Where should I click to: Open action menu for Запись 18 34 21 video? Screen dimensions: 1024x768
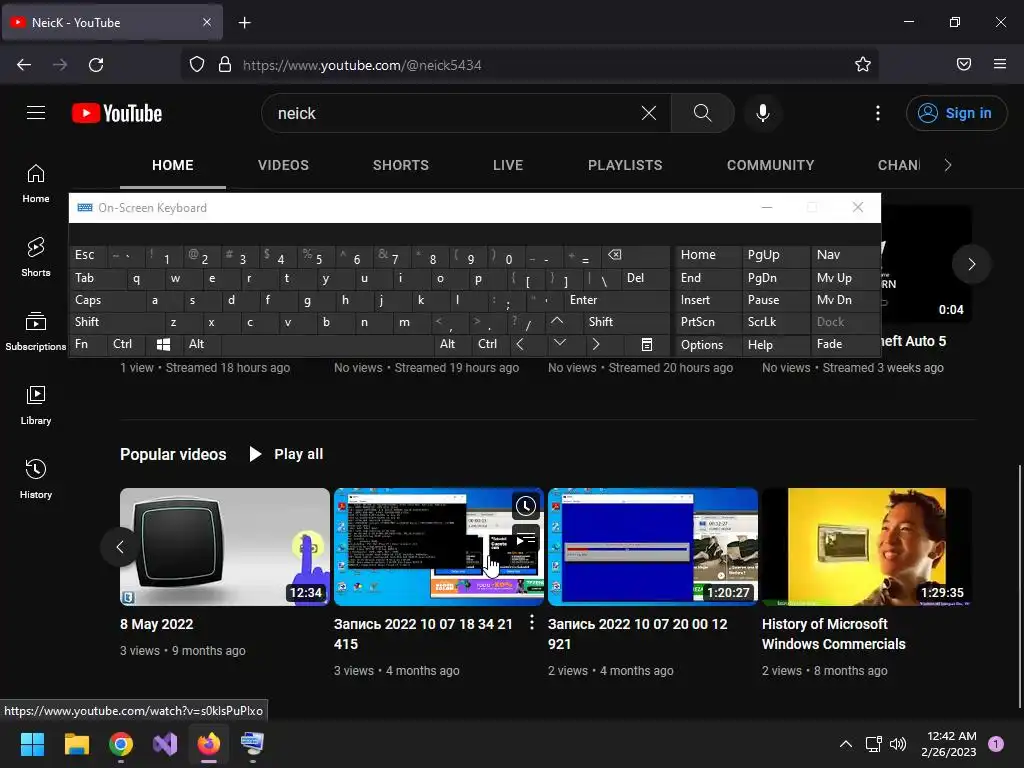(x=532, y=622)
